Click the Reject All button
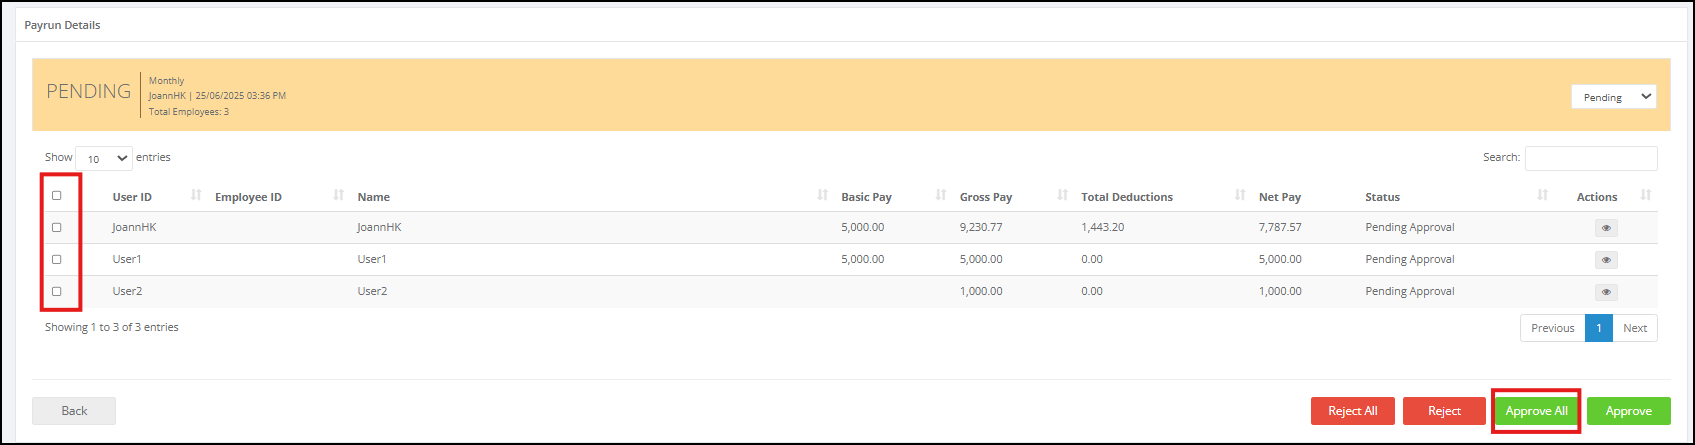The width and height of the screenshot is (1695, 445). (1352, 411)
